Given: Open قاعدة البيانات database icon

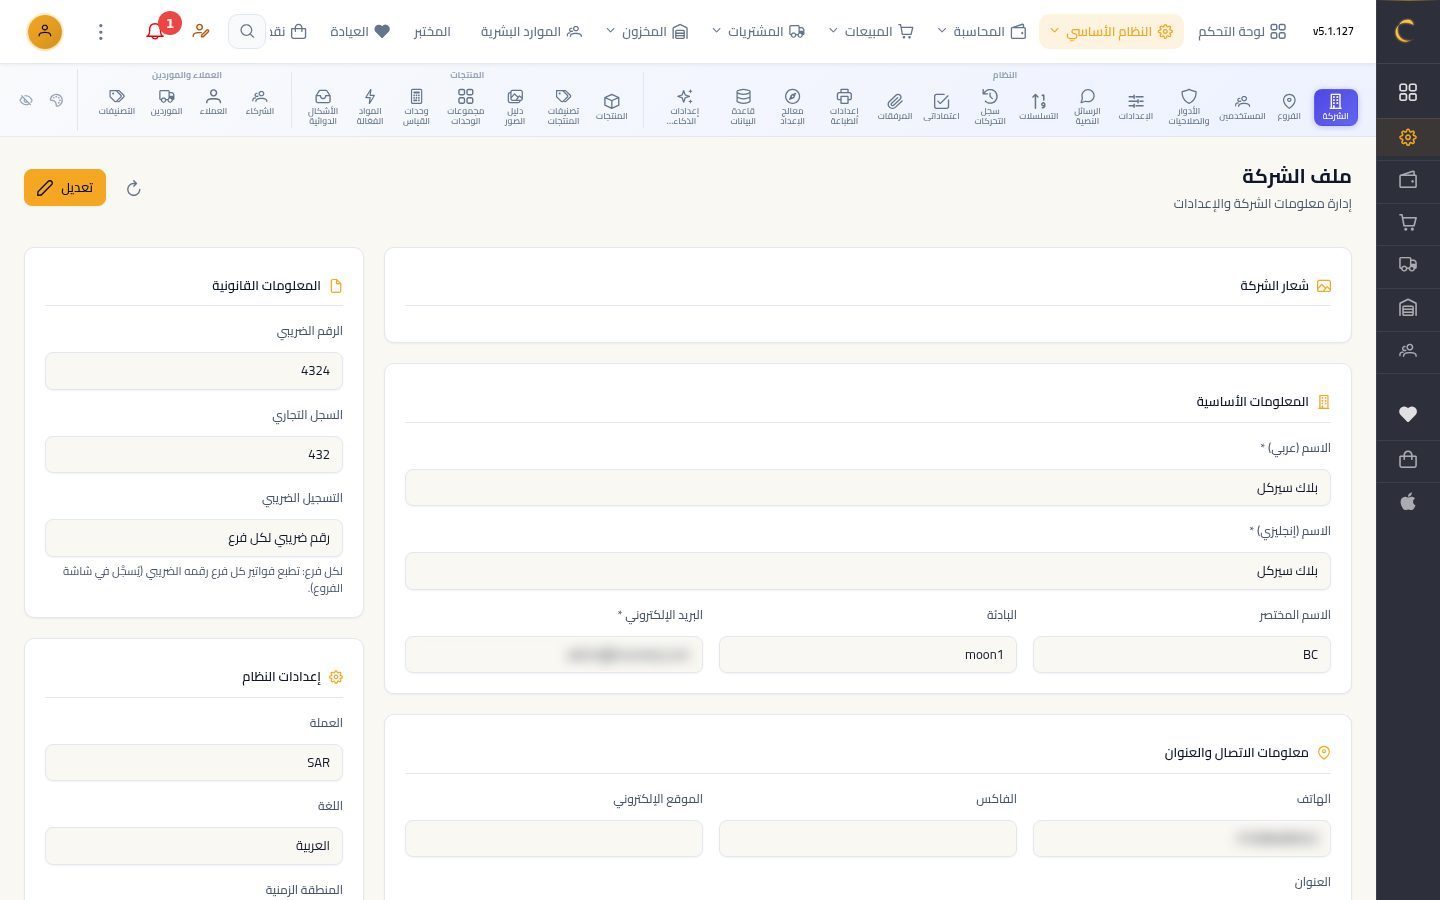Looking at the screenshot, I should coord(743,106).
